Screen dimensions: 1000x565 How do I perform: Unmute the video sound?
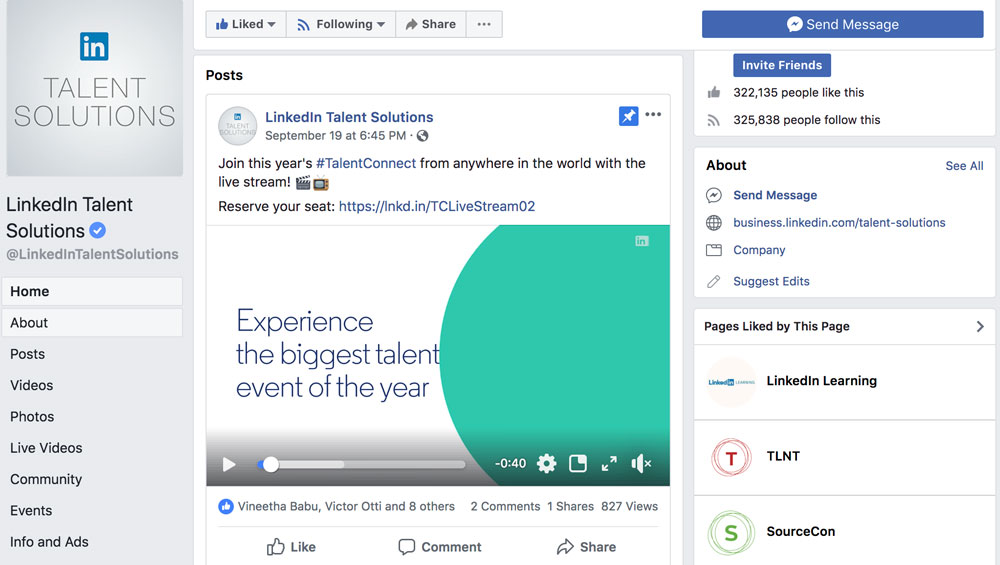click(x=641, y=464)
